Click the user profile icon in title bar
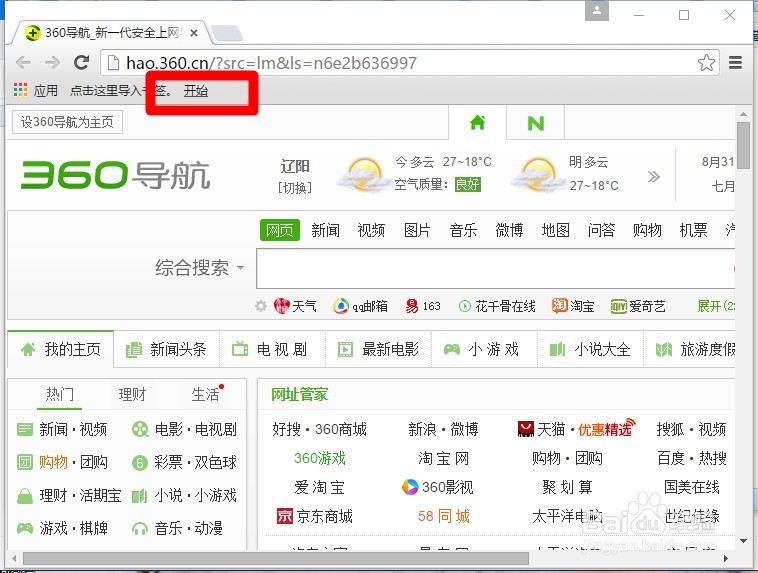This screenshot has height=573, width=758. pyautogui.click(x=597, y=11)
